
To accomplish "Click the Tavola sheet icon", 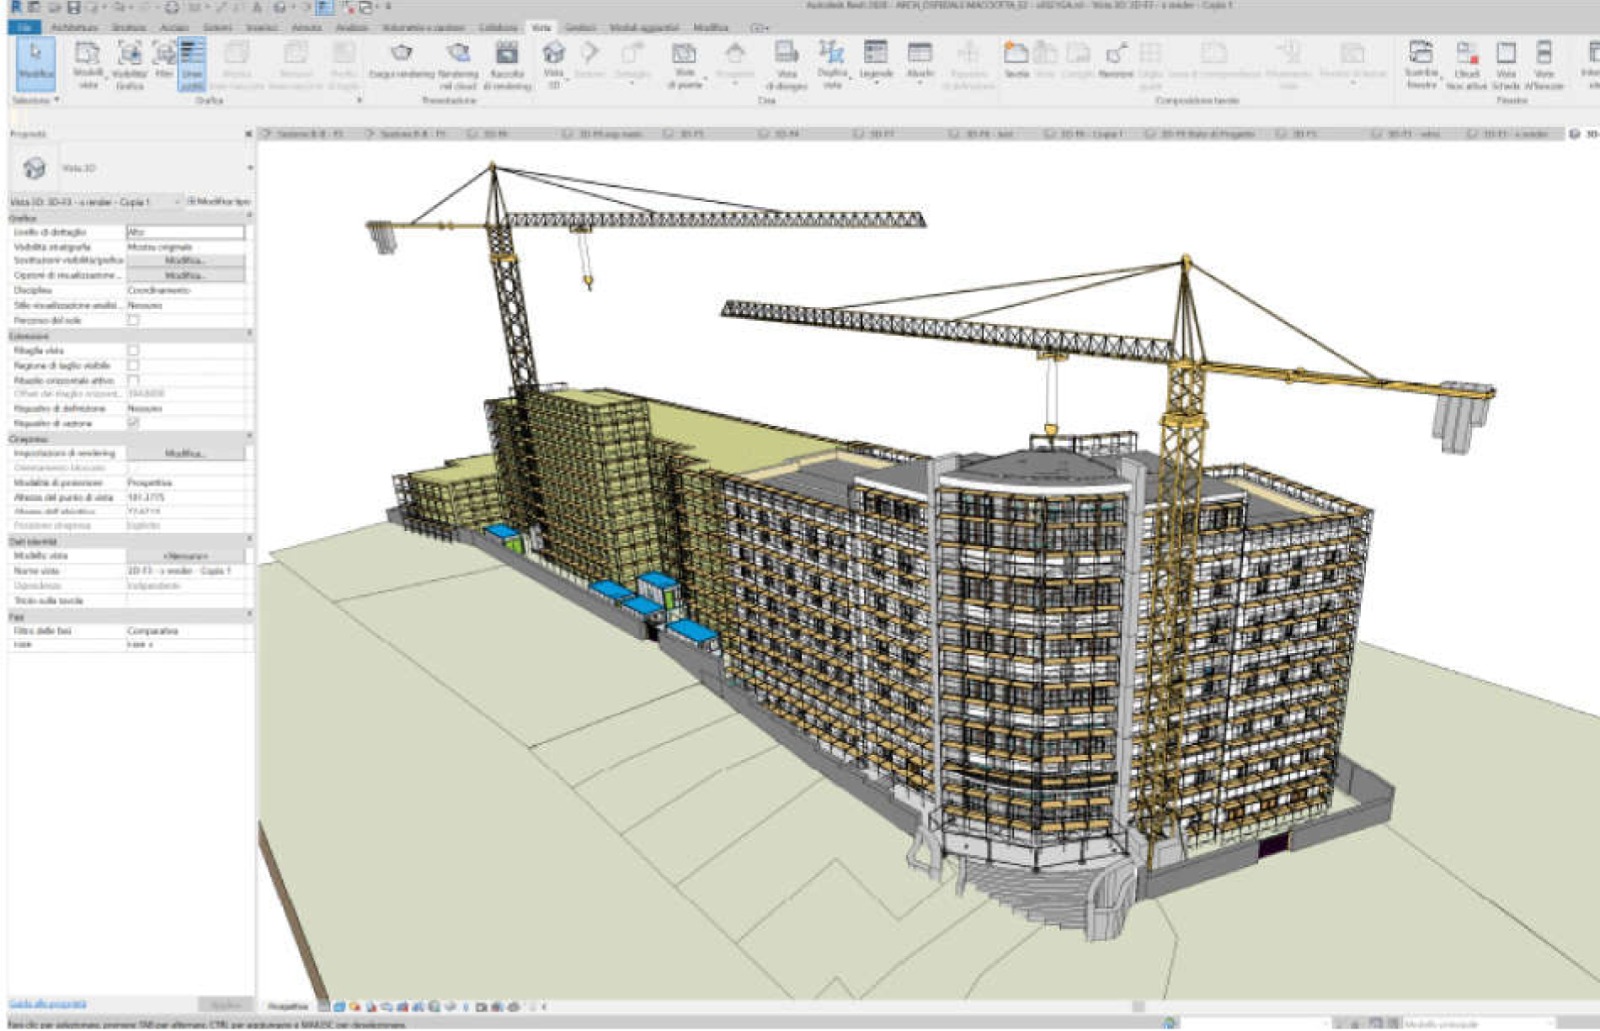I will [1016, 54].
